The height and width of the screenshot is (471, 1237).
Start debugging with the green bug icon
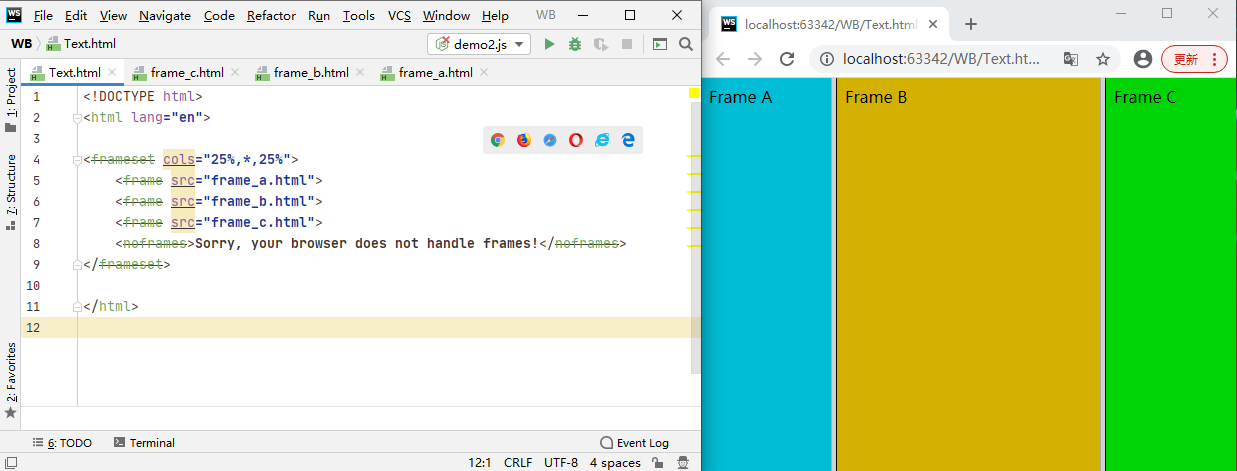click(575, 44)
